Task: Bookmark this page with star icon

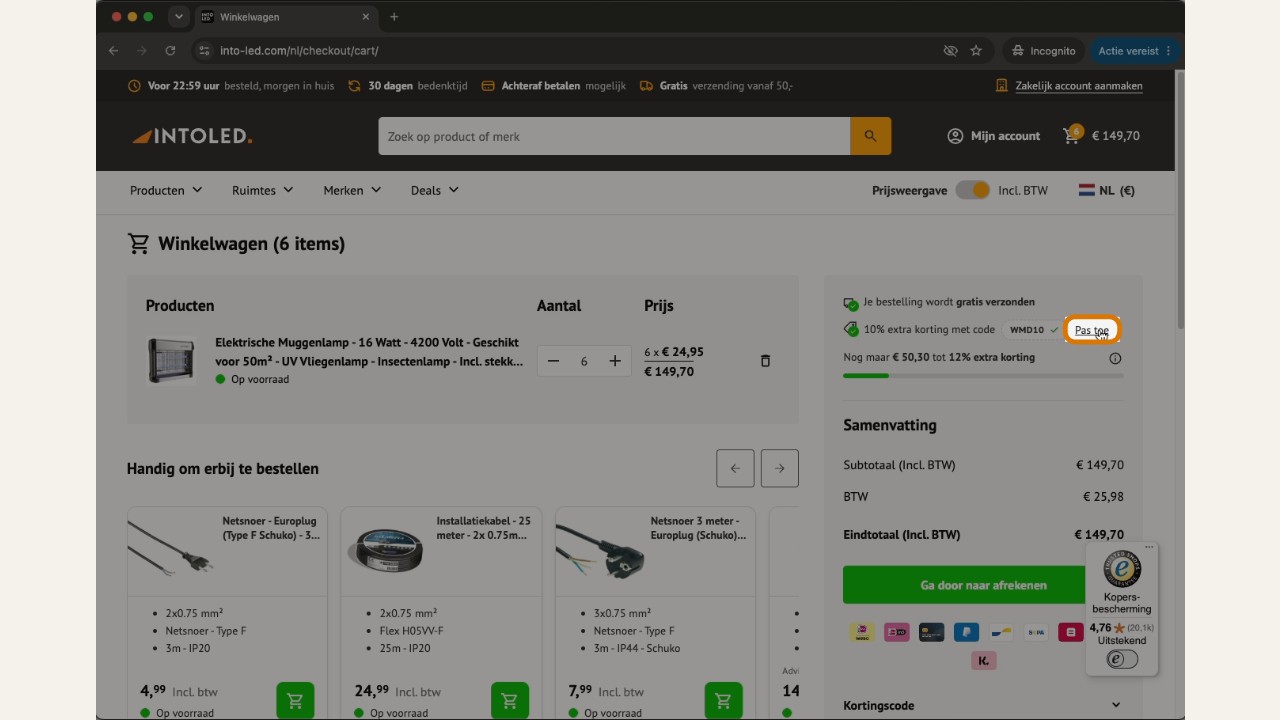Action: click(x=976, y=50)
